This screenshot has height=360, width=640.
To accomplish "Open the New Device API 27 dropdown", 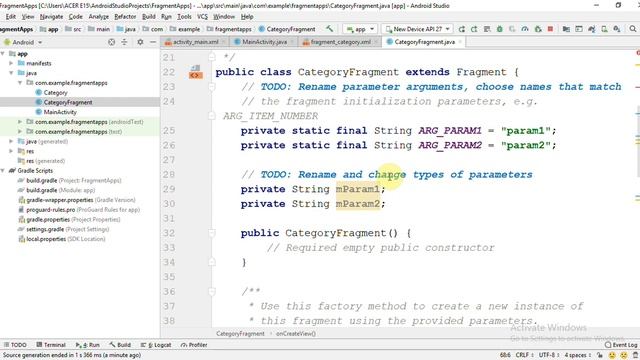I will pos(417,29).
